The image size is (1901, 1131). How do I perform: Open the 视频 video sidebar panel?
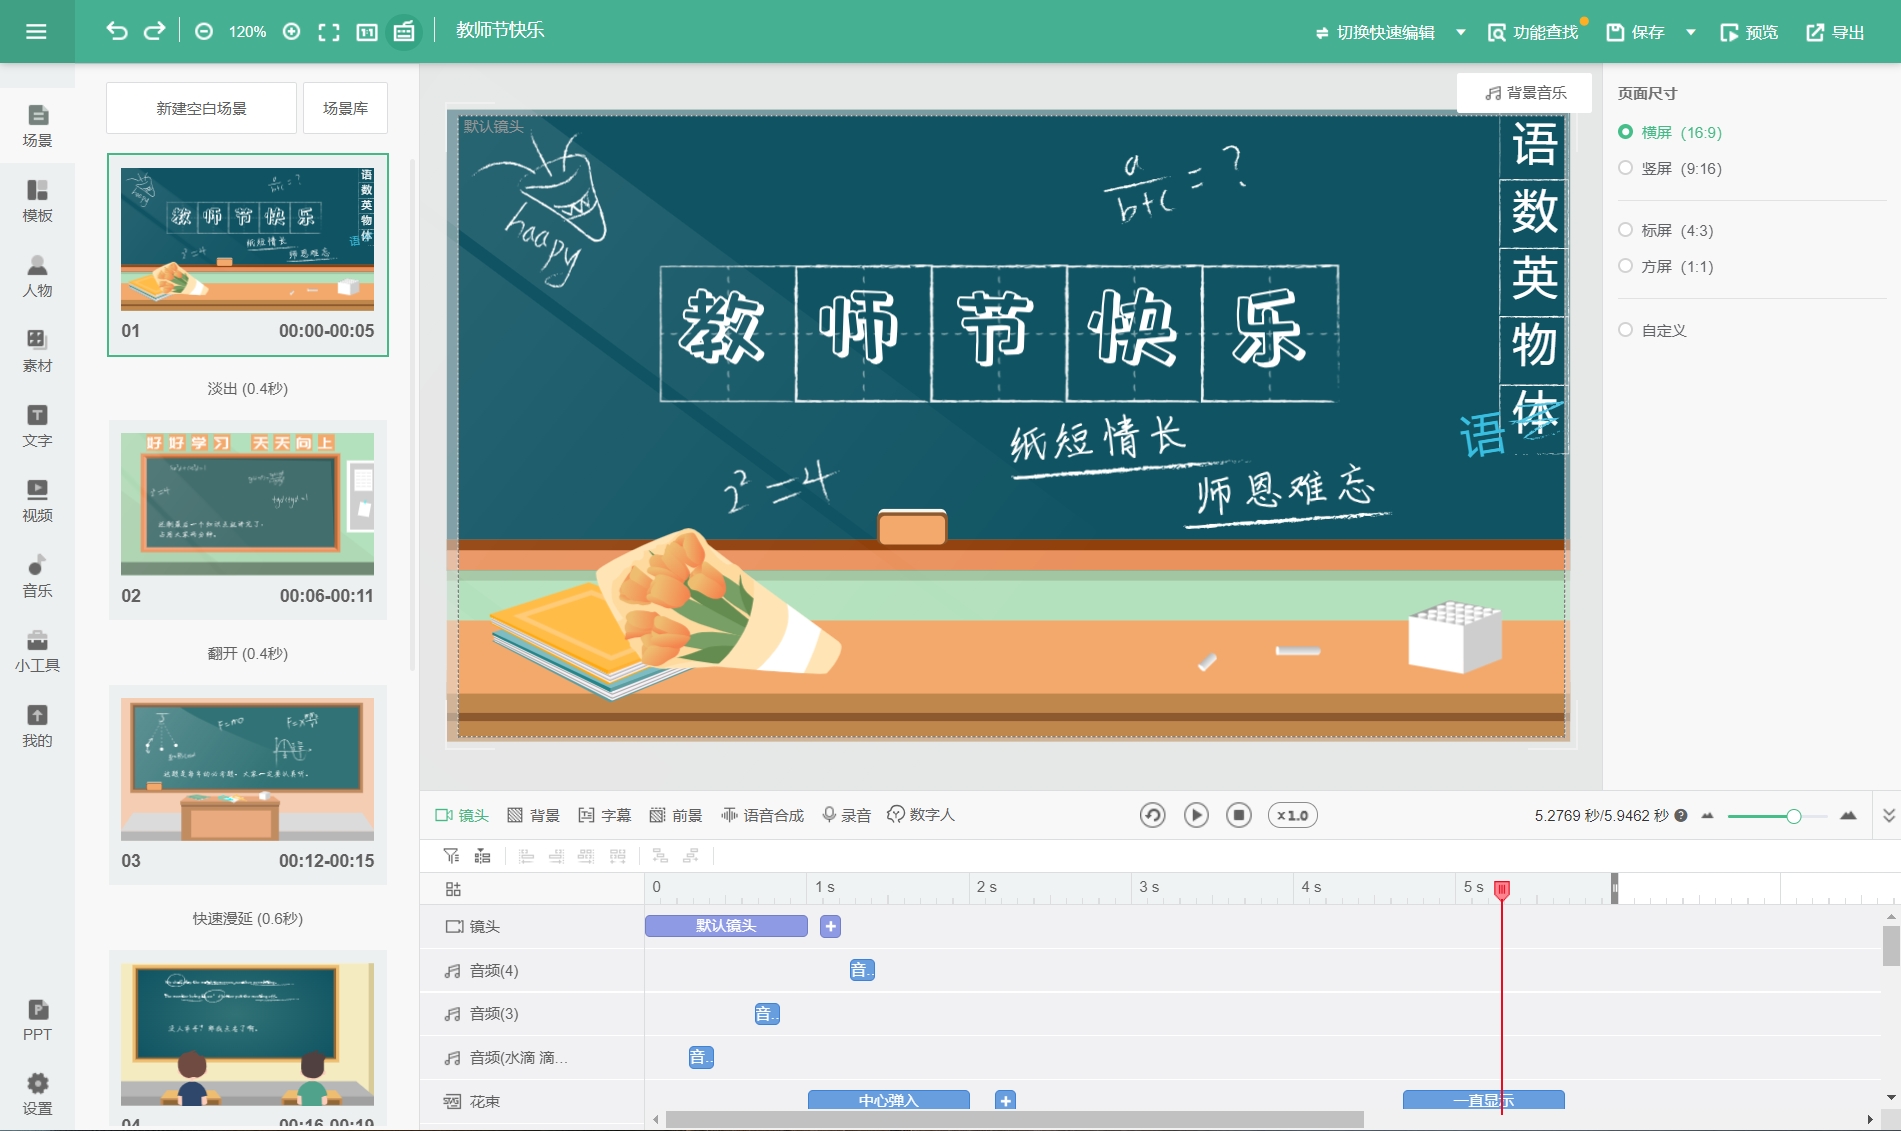coord(37,501)
